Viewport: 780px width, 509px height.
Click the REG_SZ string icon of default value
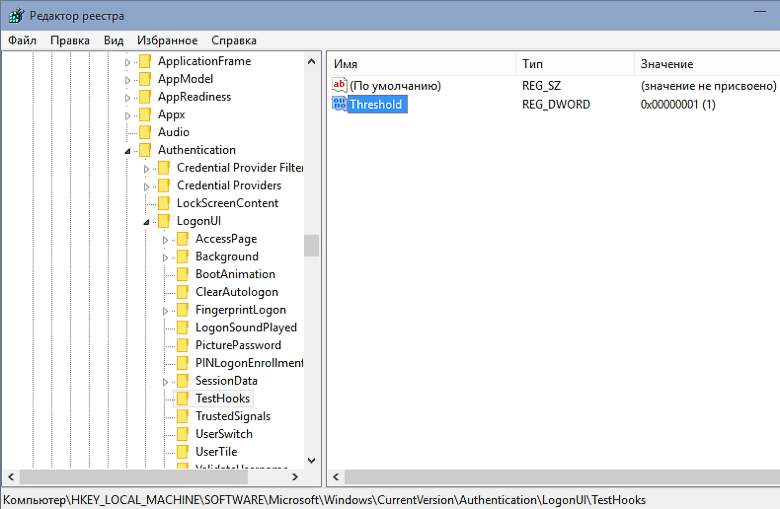point(339,85)
